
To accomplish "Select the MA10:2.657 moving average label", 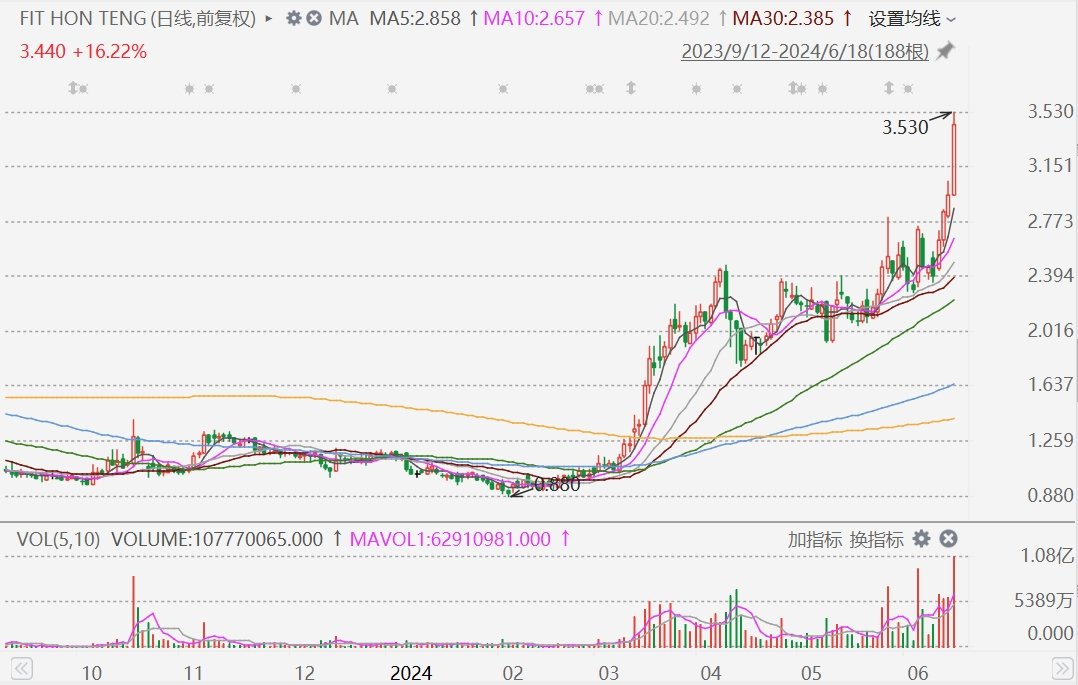I will coord(534,18).
